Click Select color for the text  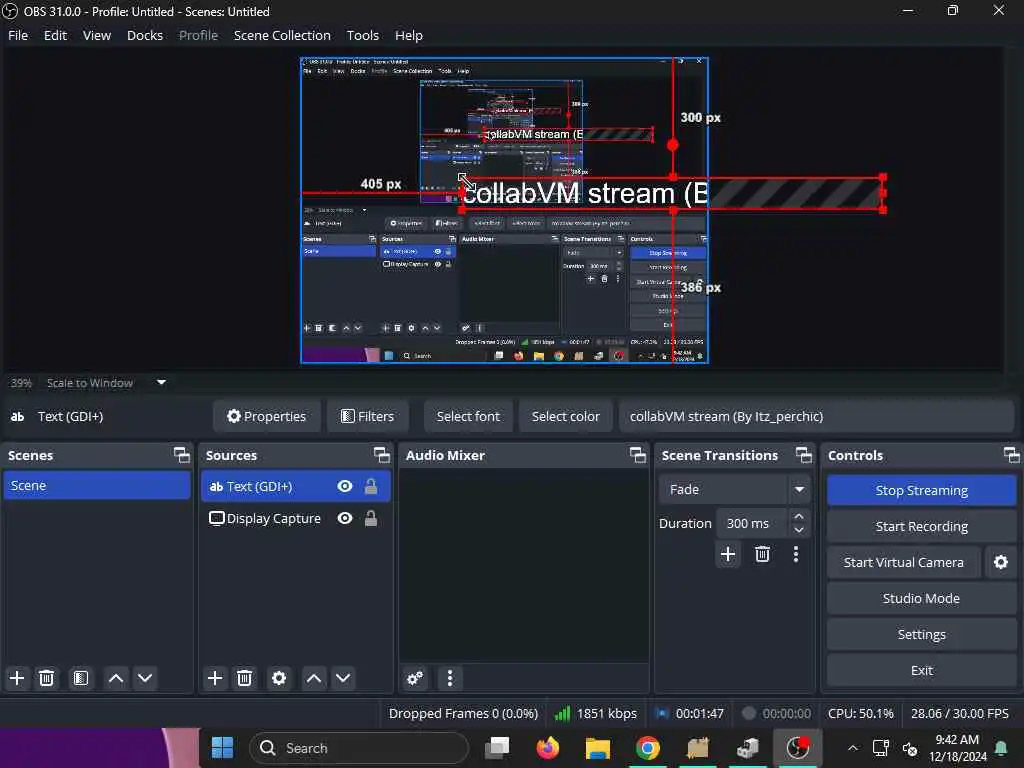(x=566, y=417)
